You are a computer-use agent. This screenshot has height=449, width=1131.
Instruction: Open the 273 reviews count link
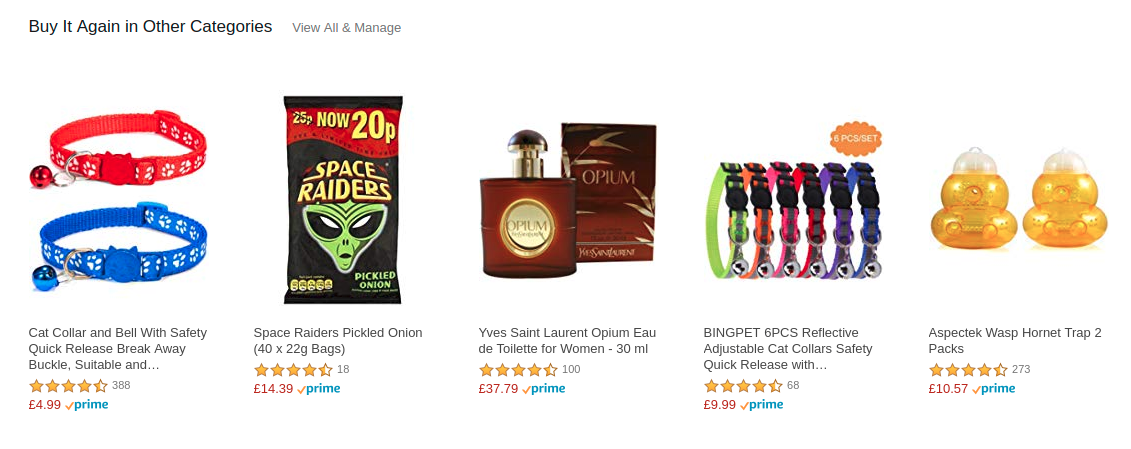pos(1021,370)
